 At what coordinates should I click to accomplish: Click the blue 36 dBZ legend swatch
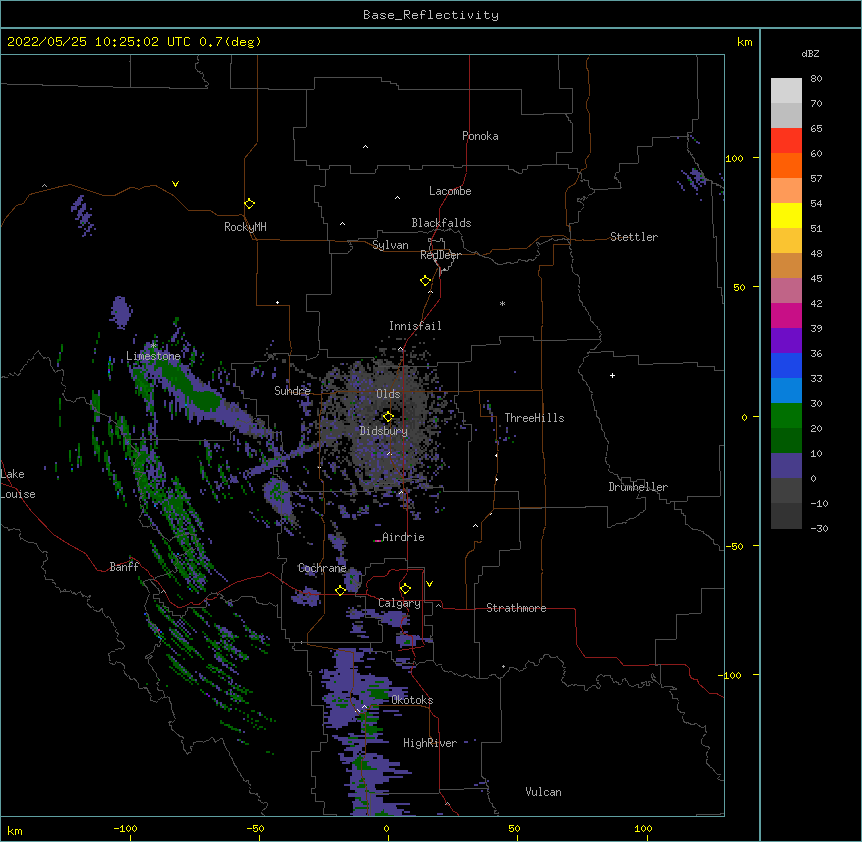click(x=786, y=365)
